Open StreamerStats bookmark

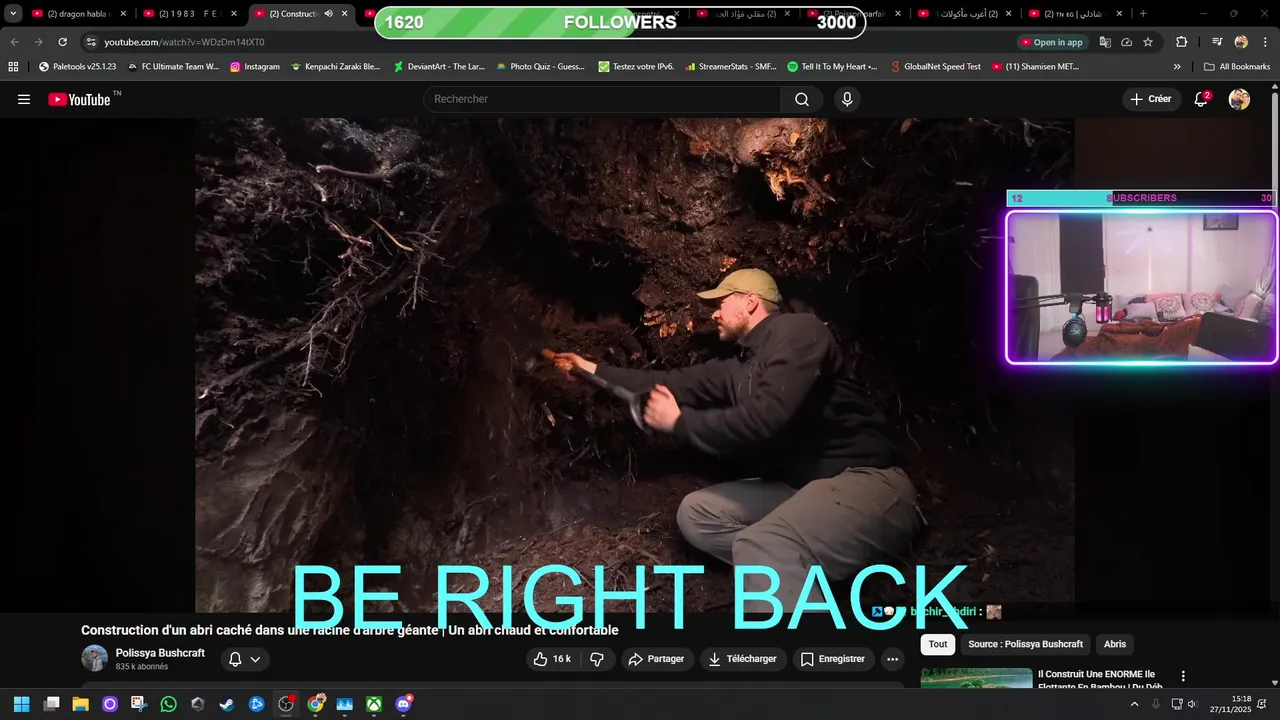(x=731, y=67)
